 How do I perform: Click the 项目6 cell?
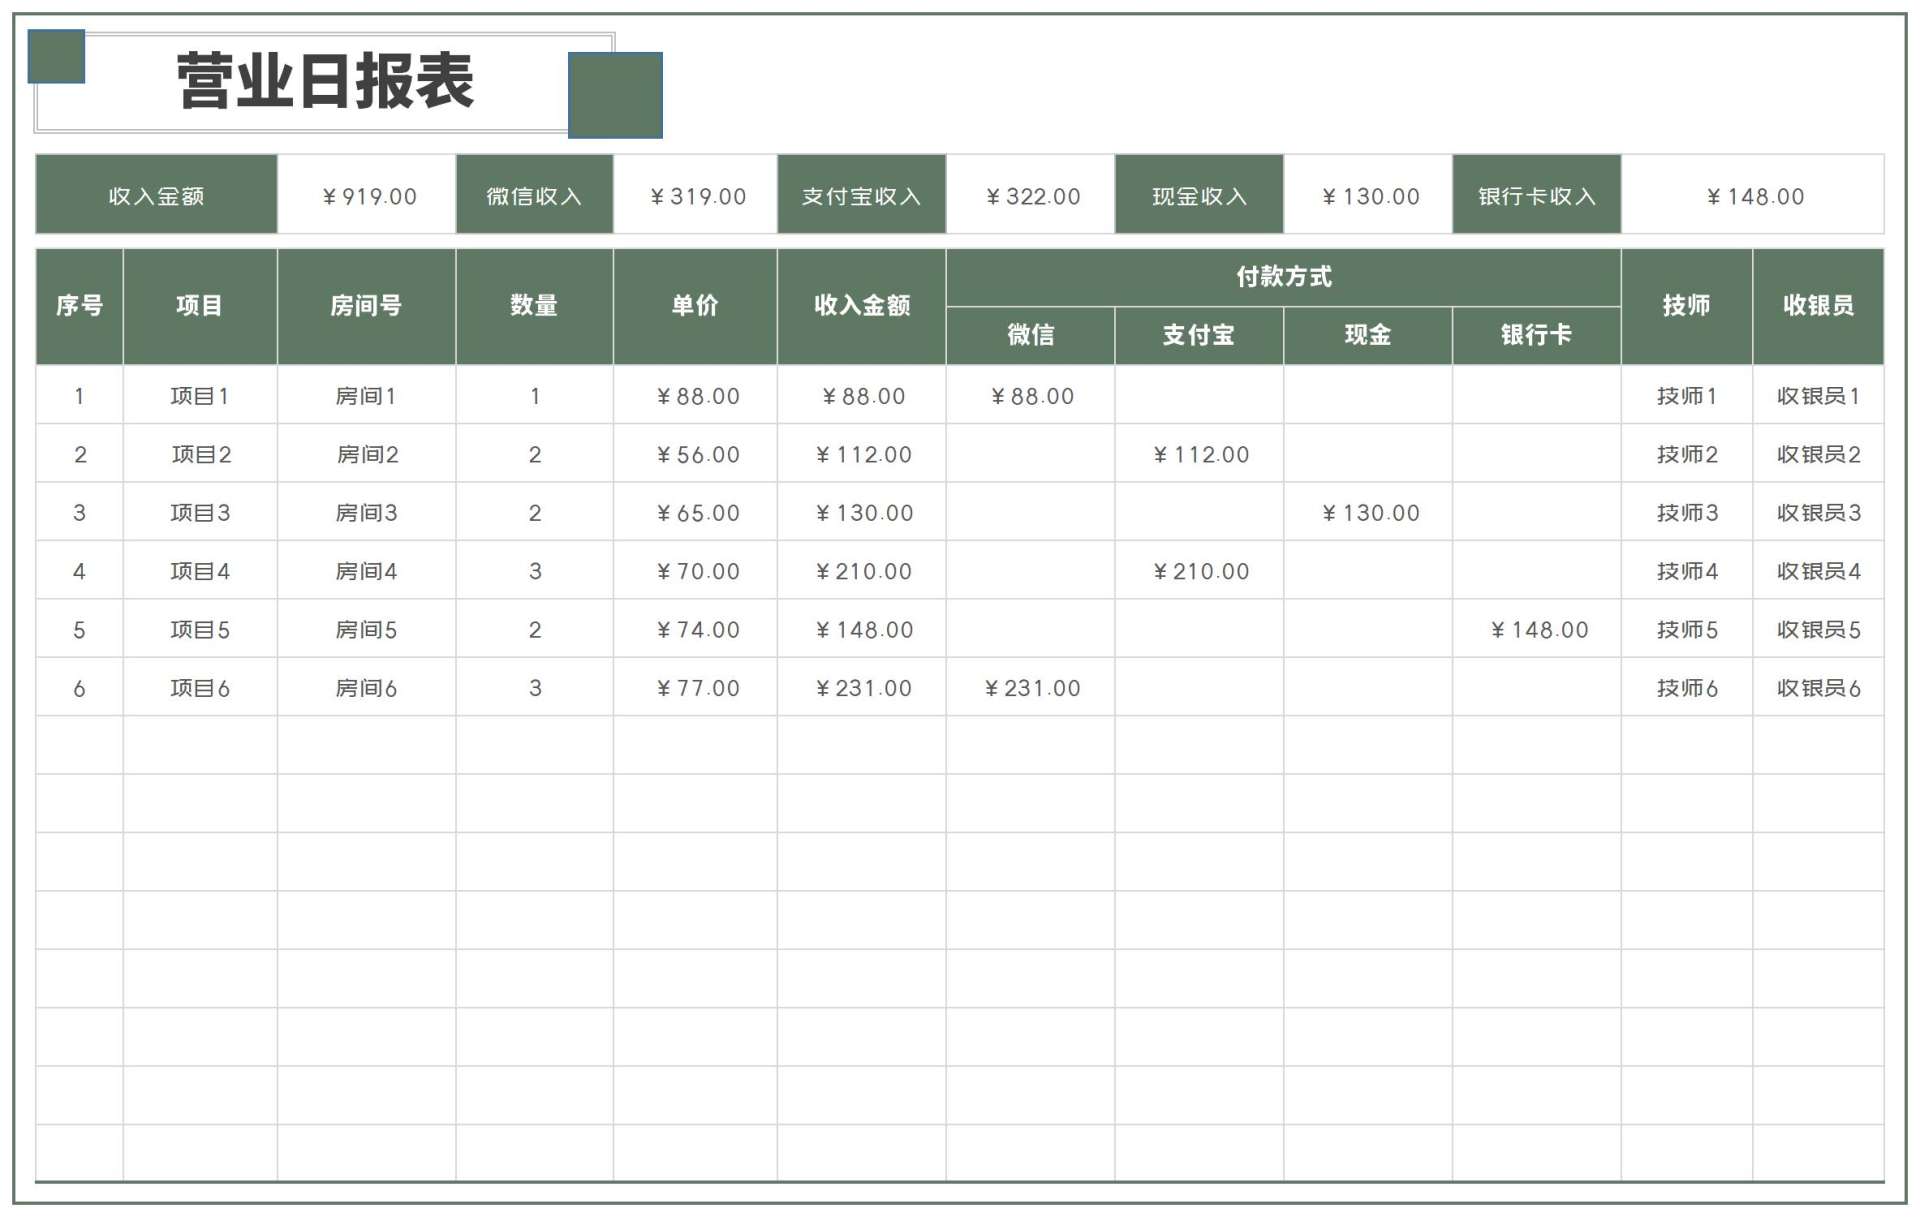pos(200,688)
